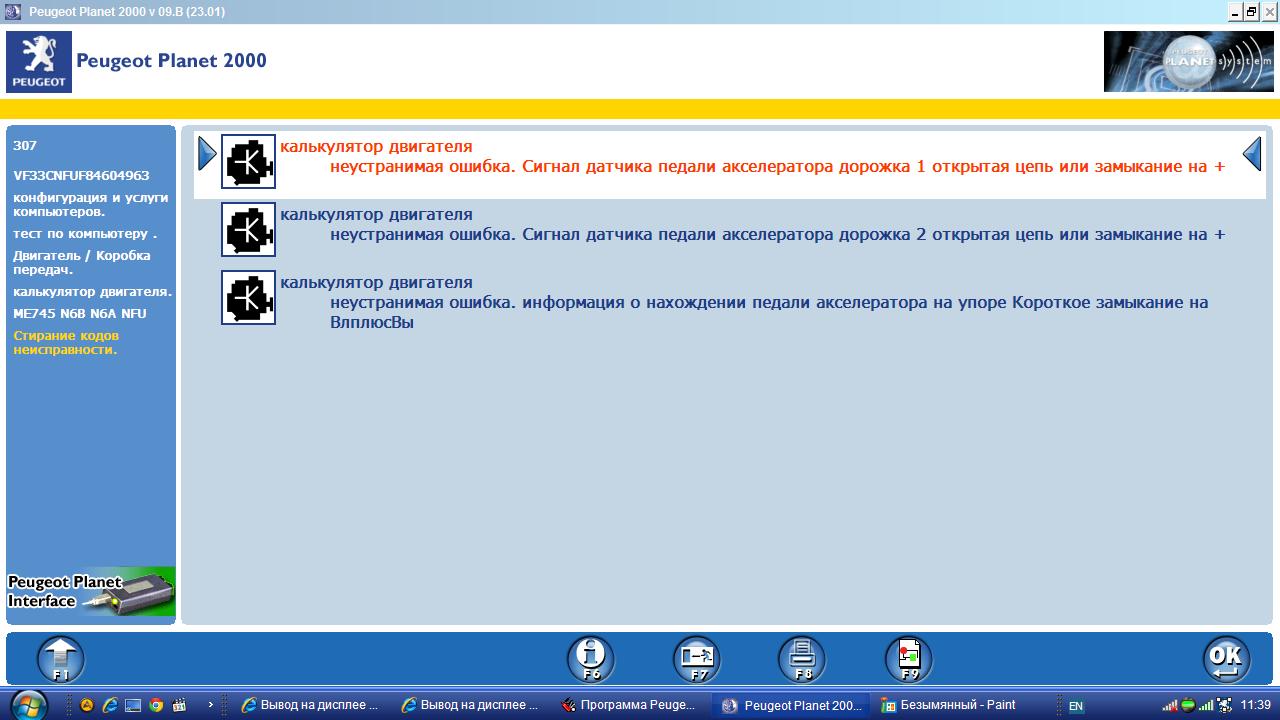
Task: Click the left-pointing arrow at row end
Action: pos(1252,154)
